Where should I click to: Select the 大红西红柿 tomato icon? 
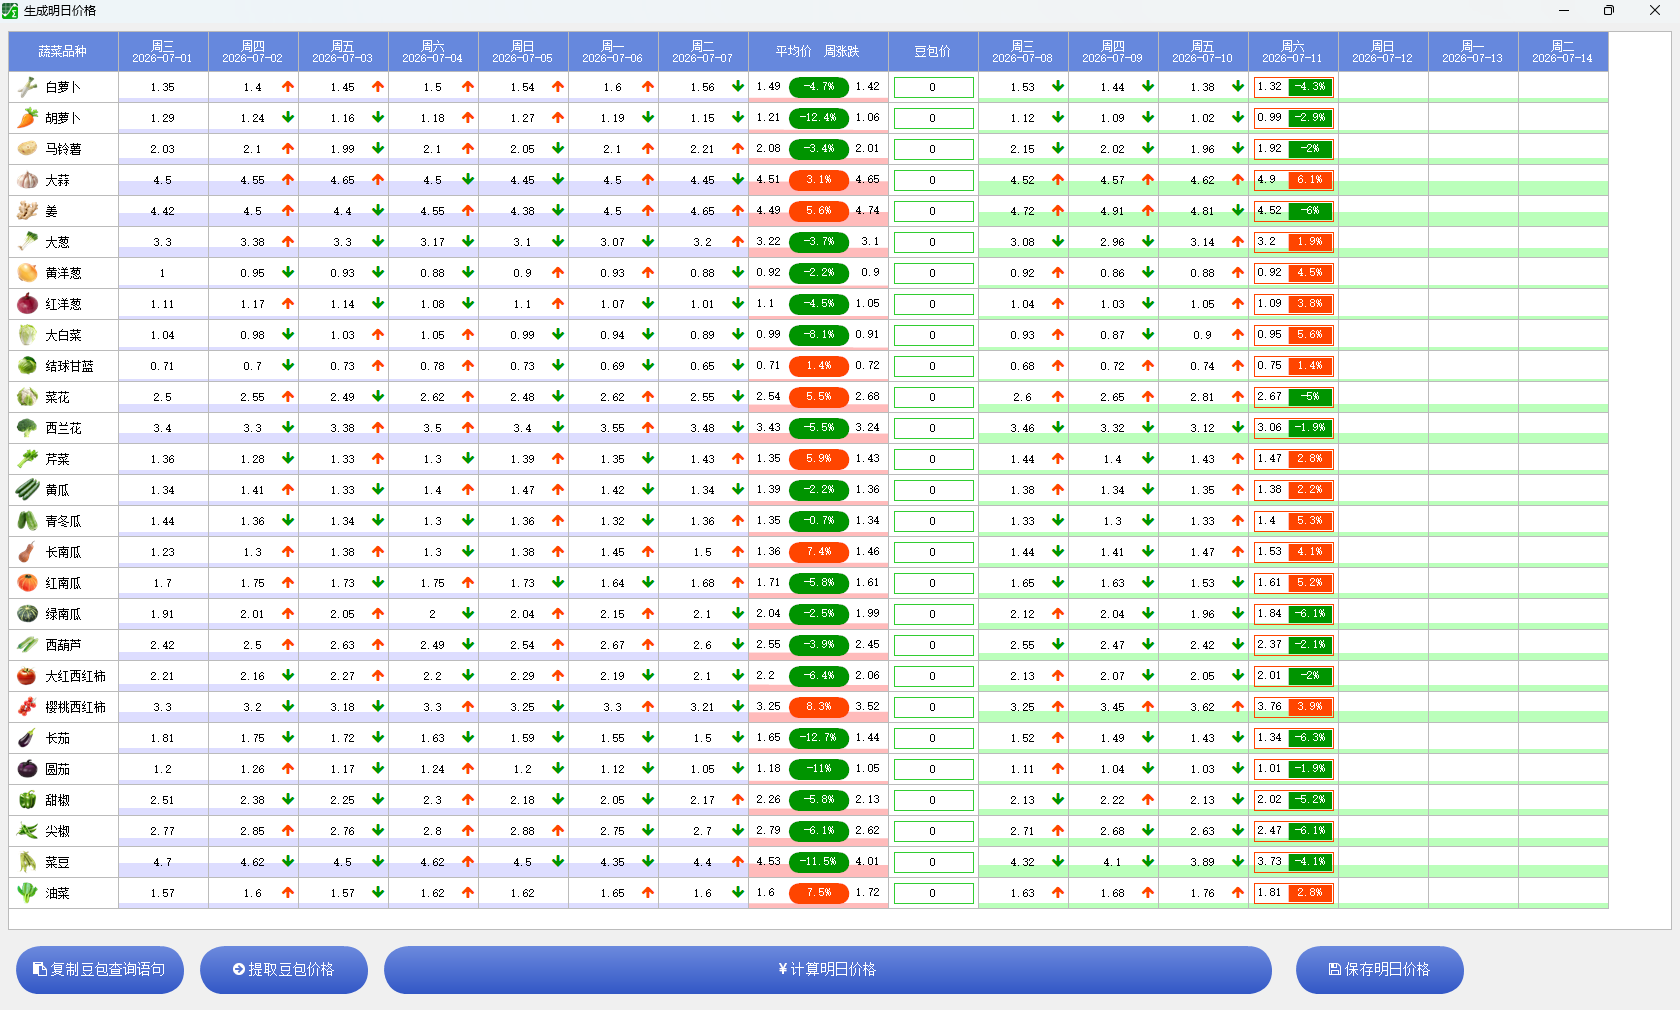tap(27, 676)
